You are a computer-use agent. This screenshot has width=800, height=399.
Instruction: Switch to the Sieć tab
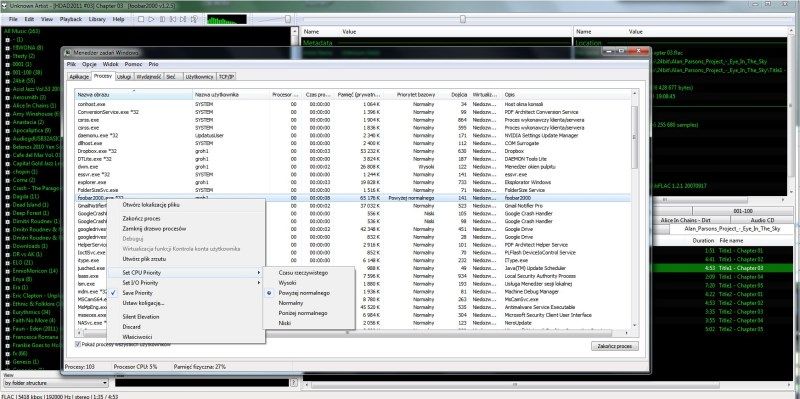coord(172,77)
